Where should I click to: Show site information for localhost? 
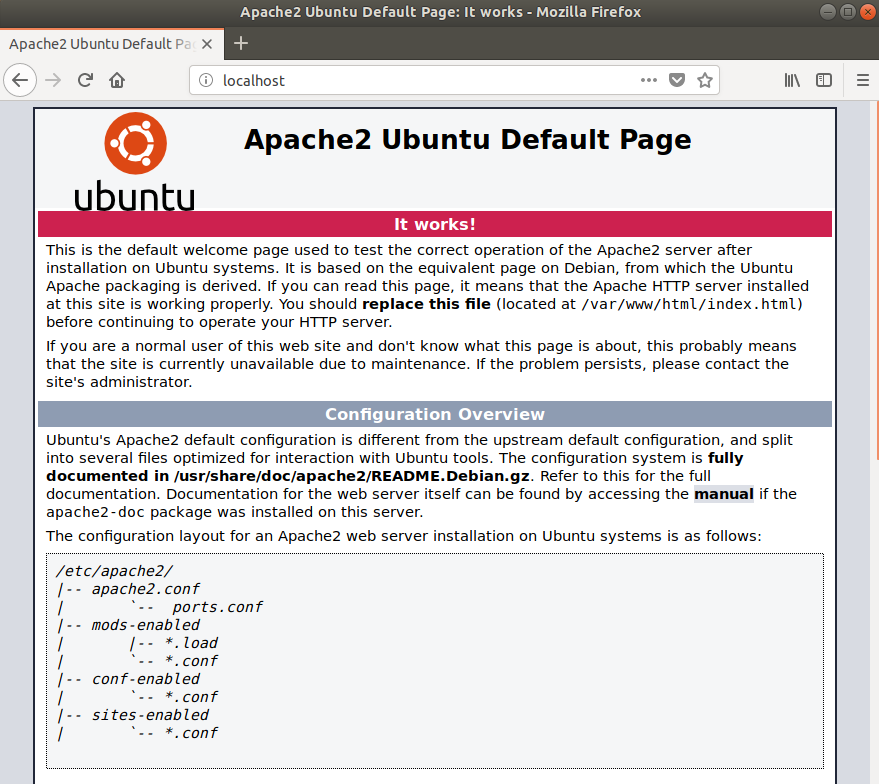pos(206,80)
